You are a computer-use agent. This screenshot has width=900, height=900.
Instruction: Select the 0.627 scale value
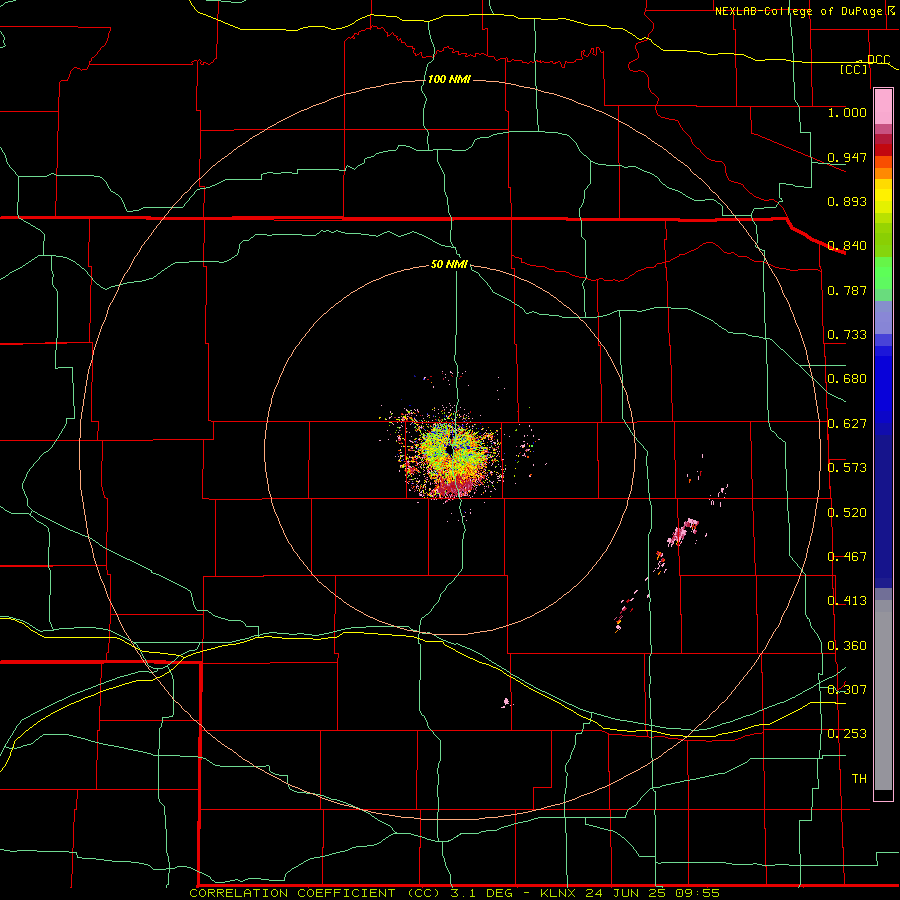click(847, 424)
